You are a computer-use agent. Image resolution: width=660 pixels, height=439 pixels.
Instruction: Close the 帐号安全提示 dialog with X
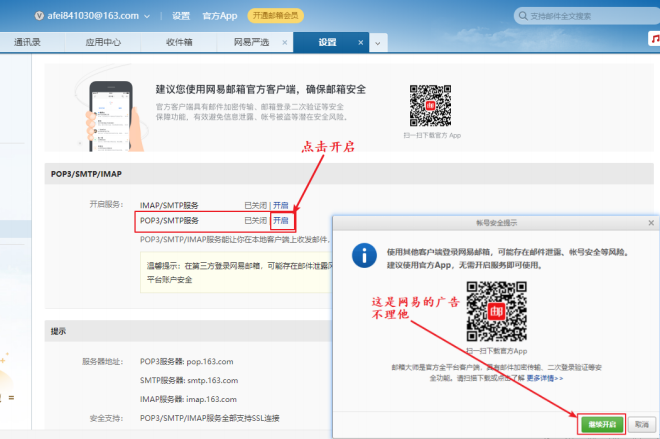tap(651, 222)
